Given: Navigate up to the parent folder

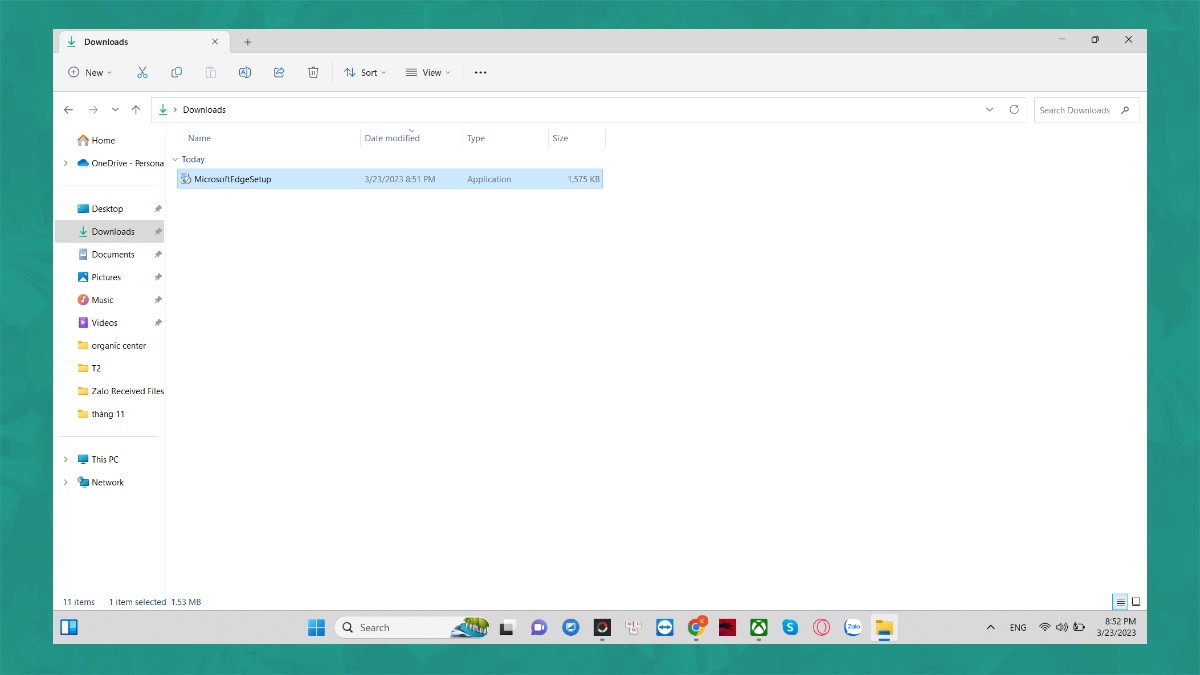Looking at the screenshot, I should (x=136, y=109).
